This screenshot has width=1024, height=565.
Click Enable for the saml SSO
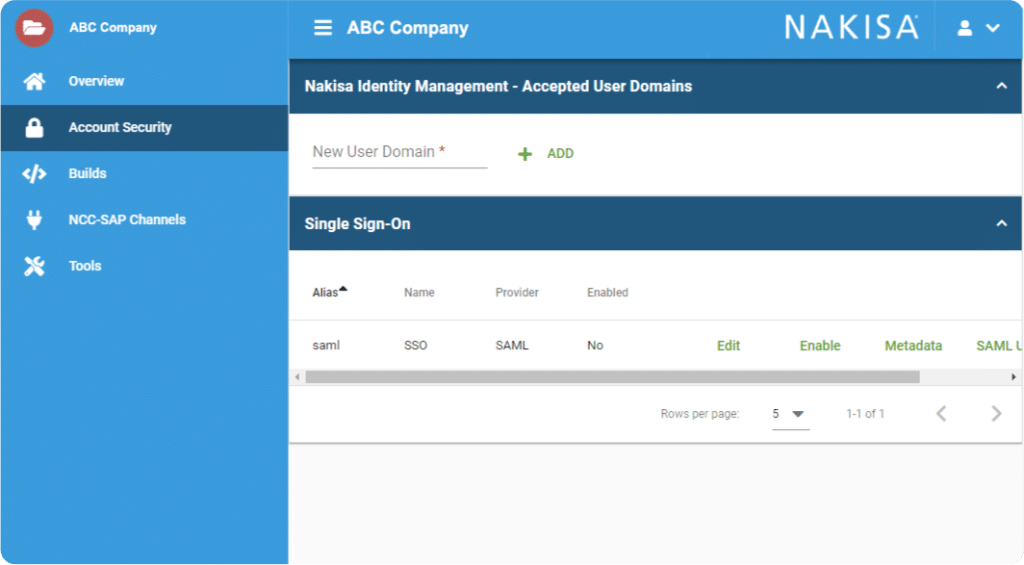point(820,346)
